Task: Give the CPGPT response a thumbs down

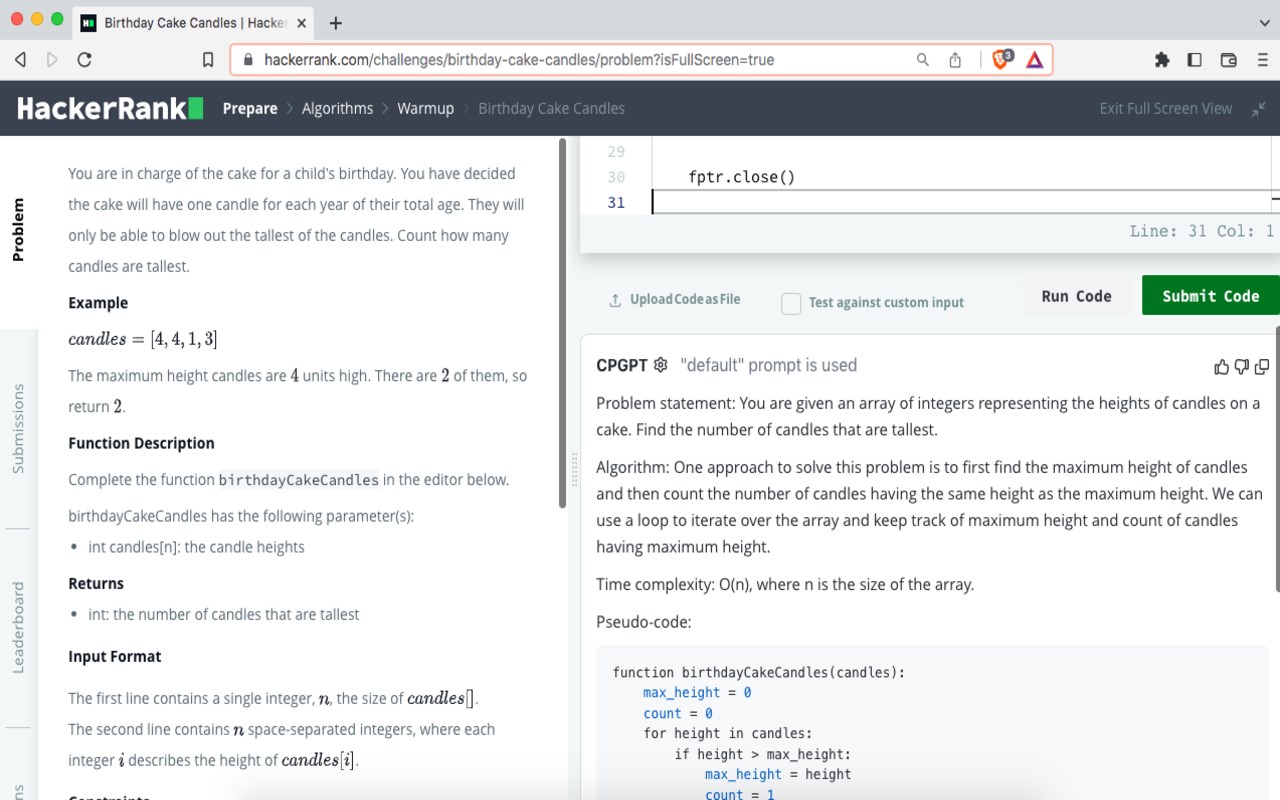Action: [x=1242, y=367]
